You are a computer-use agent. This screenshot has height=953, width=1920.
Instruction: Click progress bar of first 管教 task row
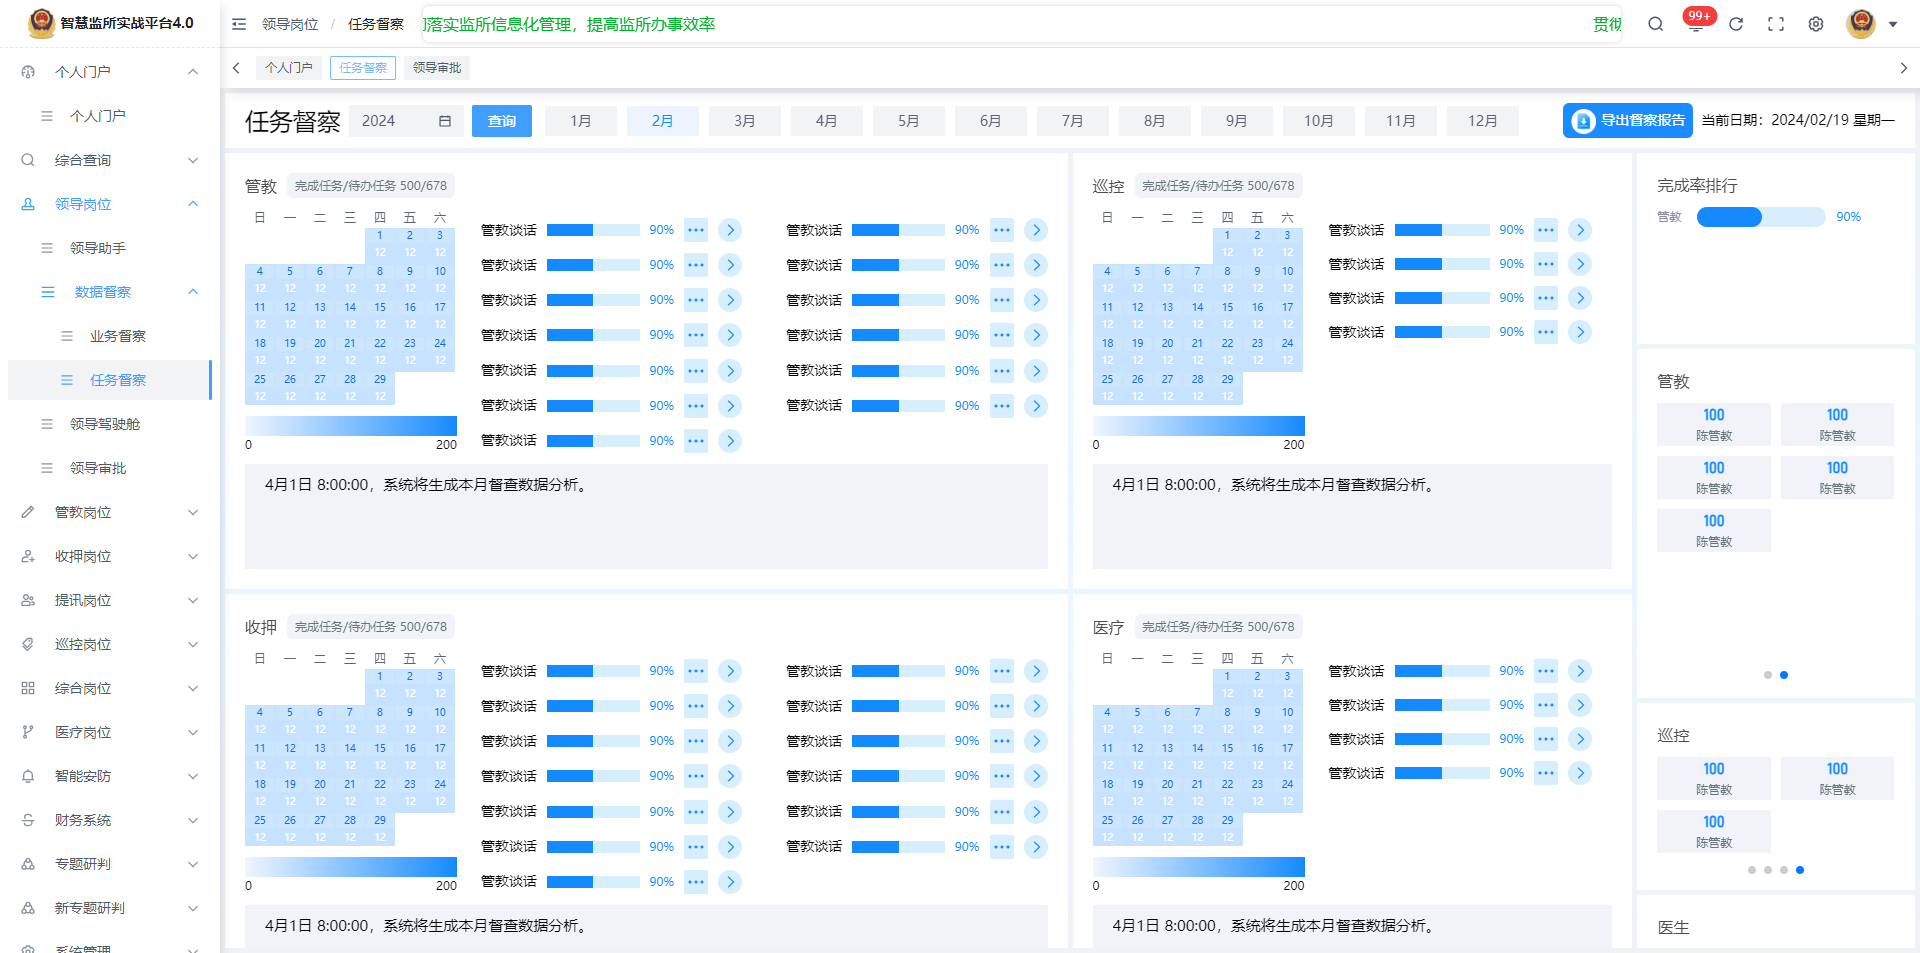point(593,230)
